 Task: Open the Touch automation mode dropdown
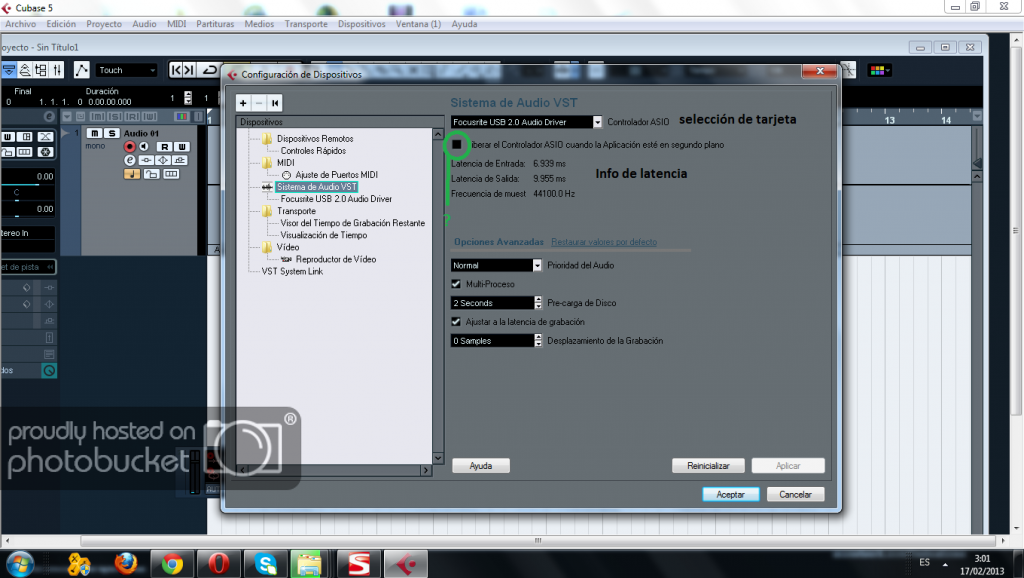pos(126,70)
